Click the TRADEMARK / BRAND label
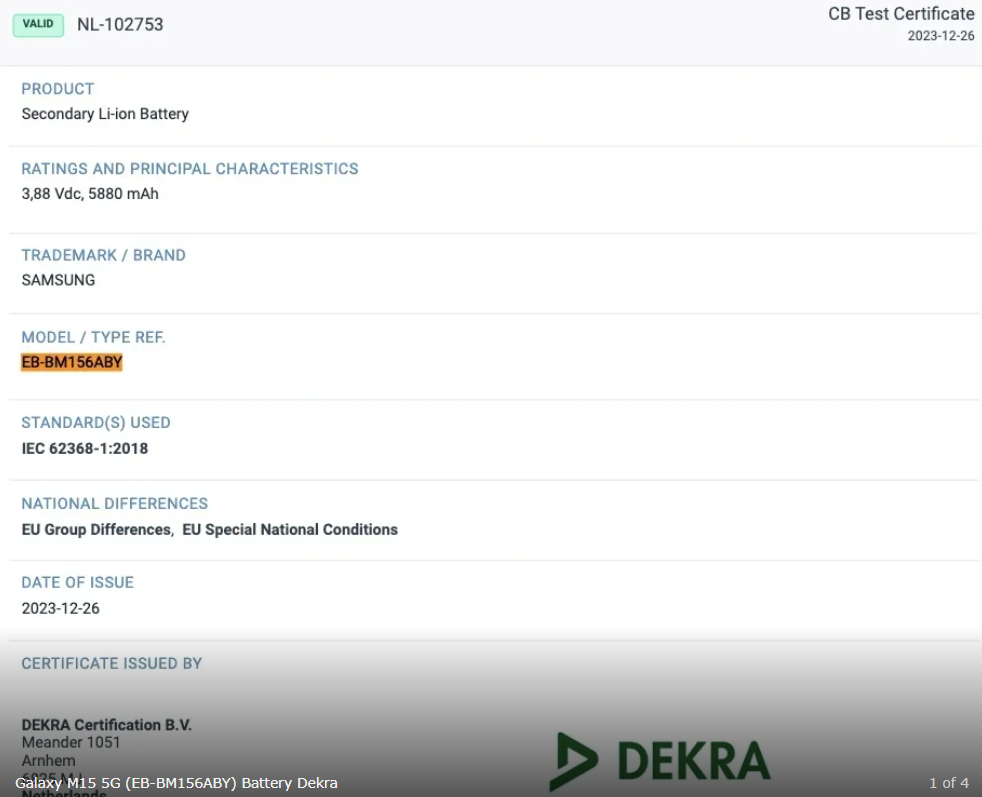The width and height of the screenshot is (982, 797). [x=103, y=255]
